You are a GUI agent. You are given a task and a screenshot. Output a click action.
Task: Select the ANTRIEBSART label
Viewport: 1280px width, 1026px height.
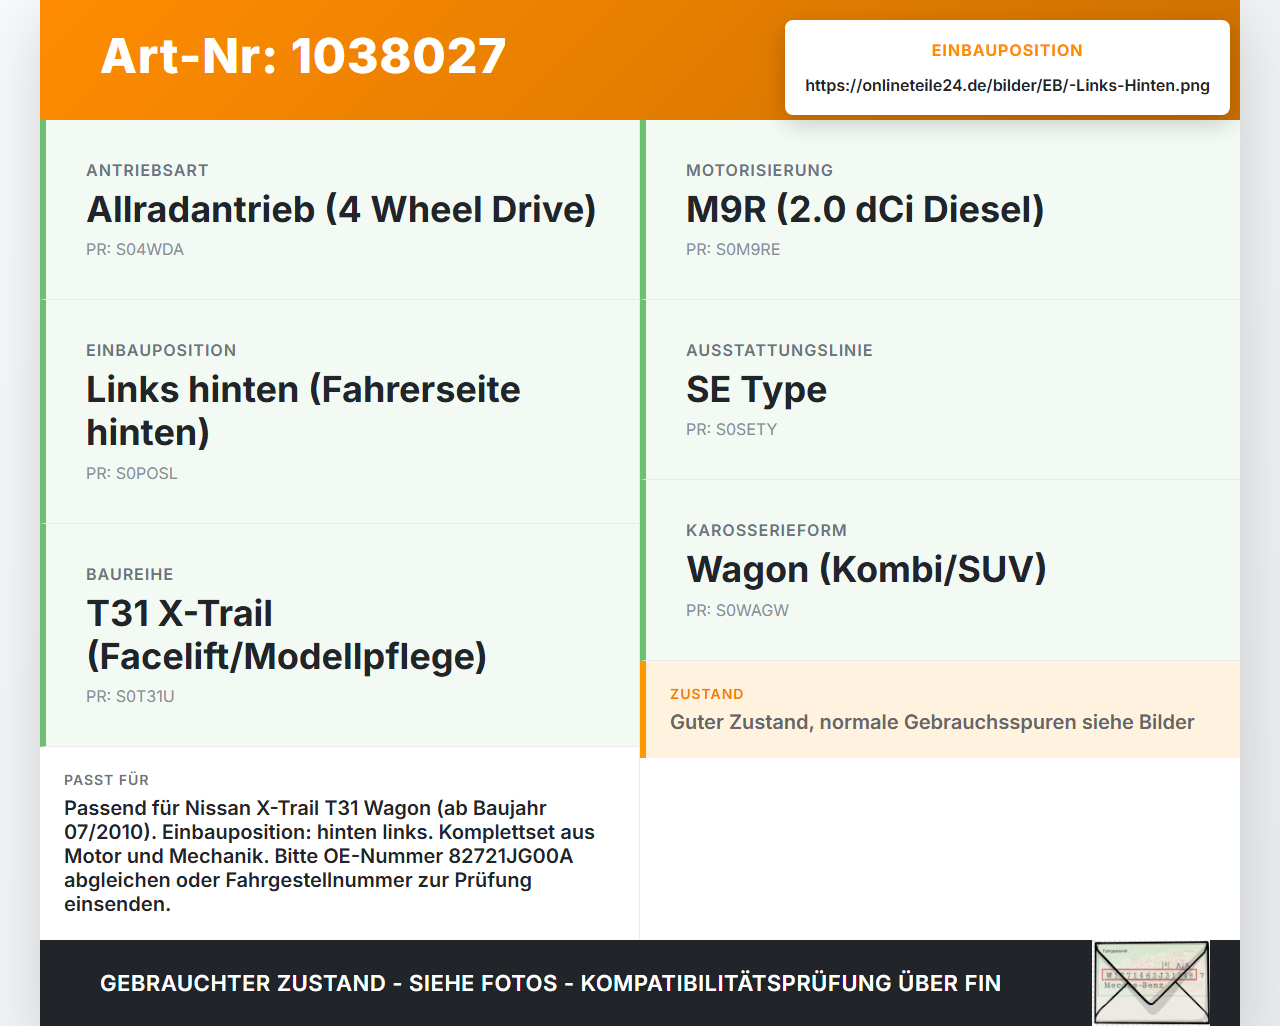(147, 170)
